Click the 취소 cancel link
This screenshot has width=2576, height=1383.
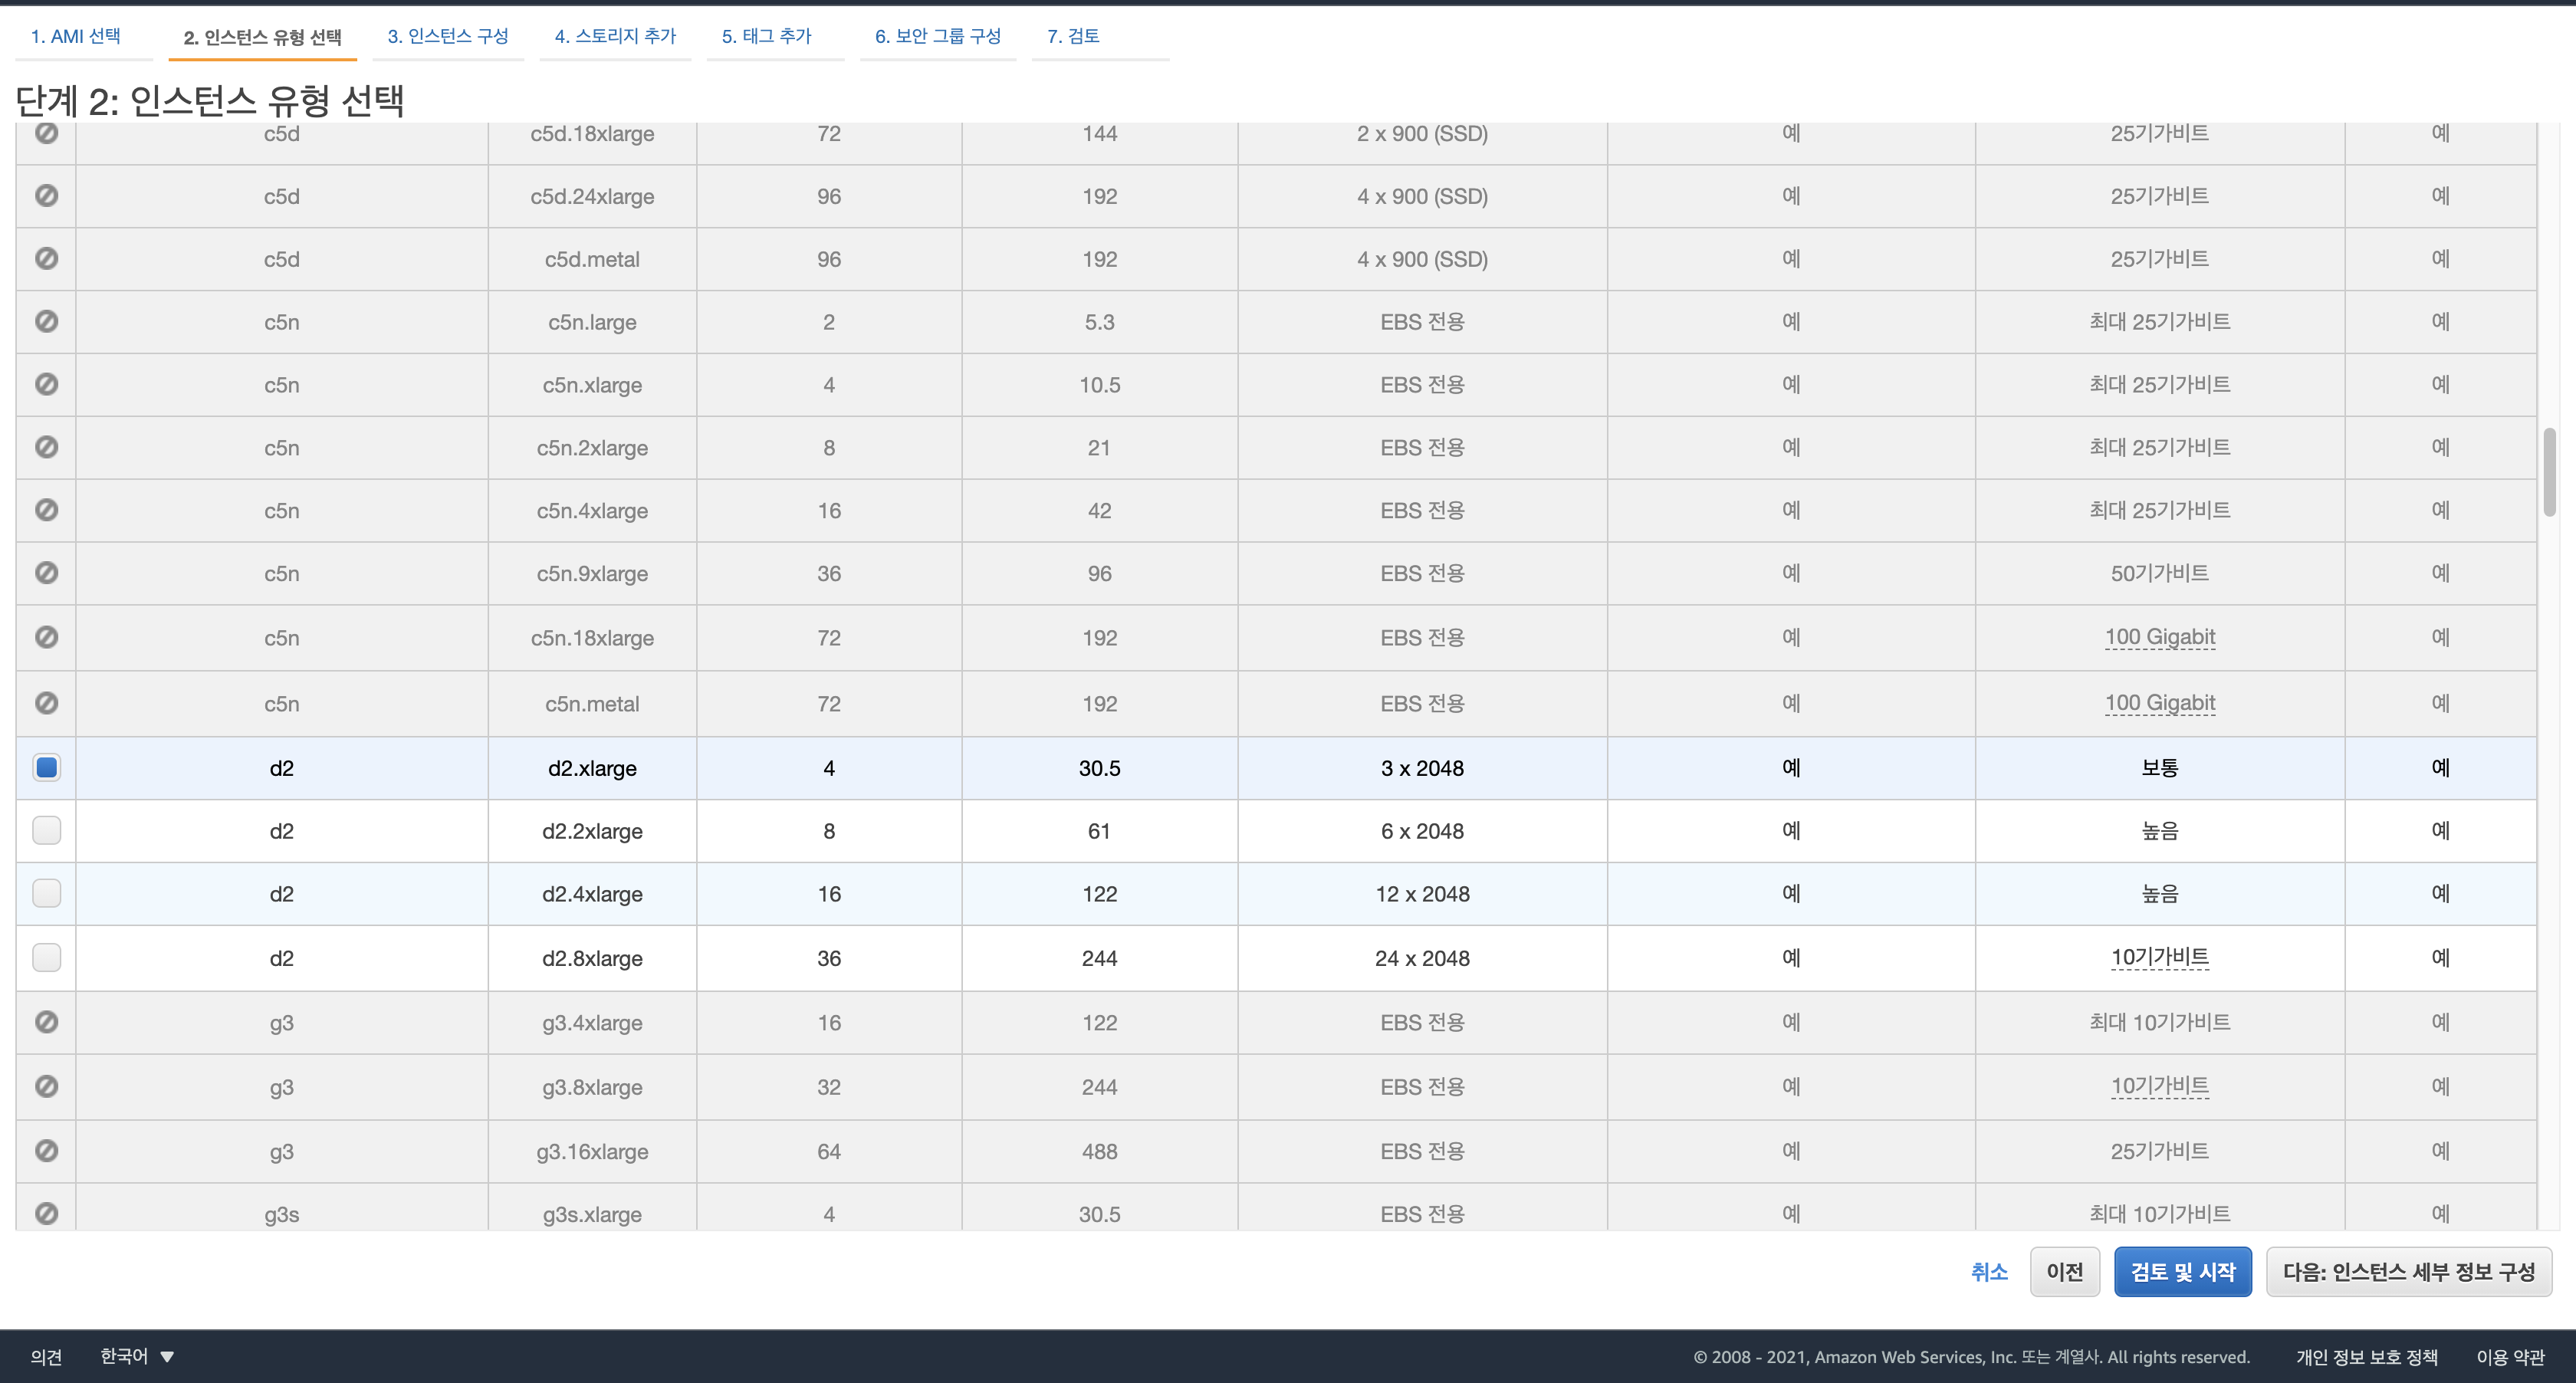pos(1988,1272)
